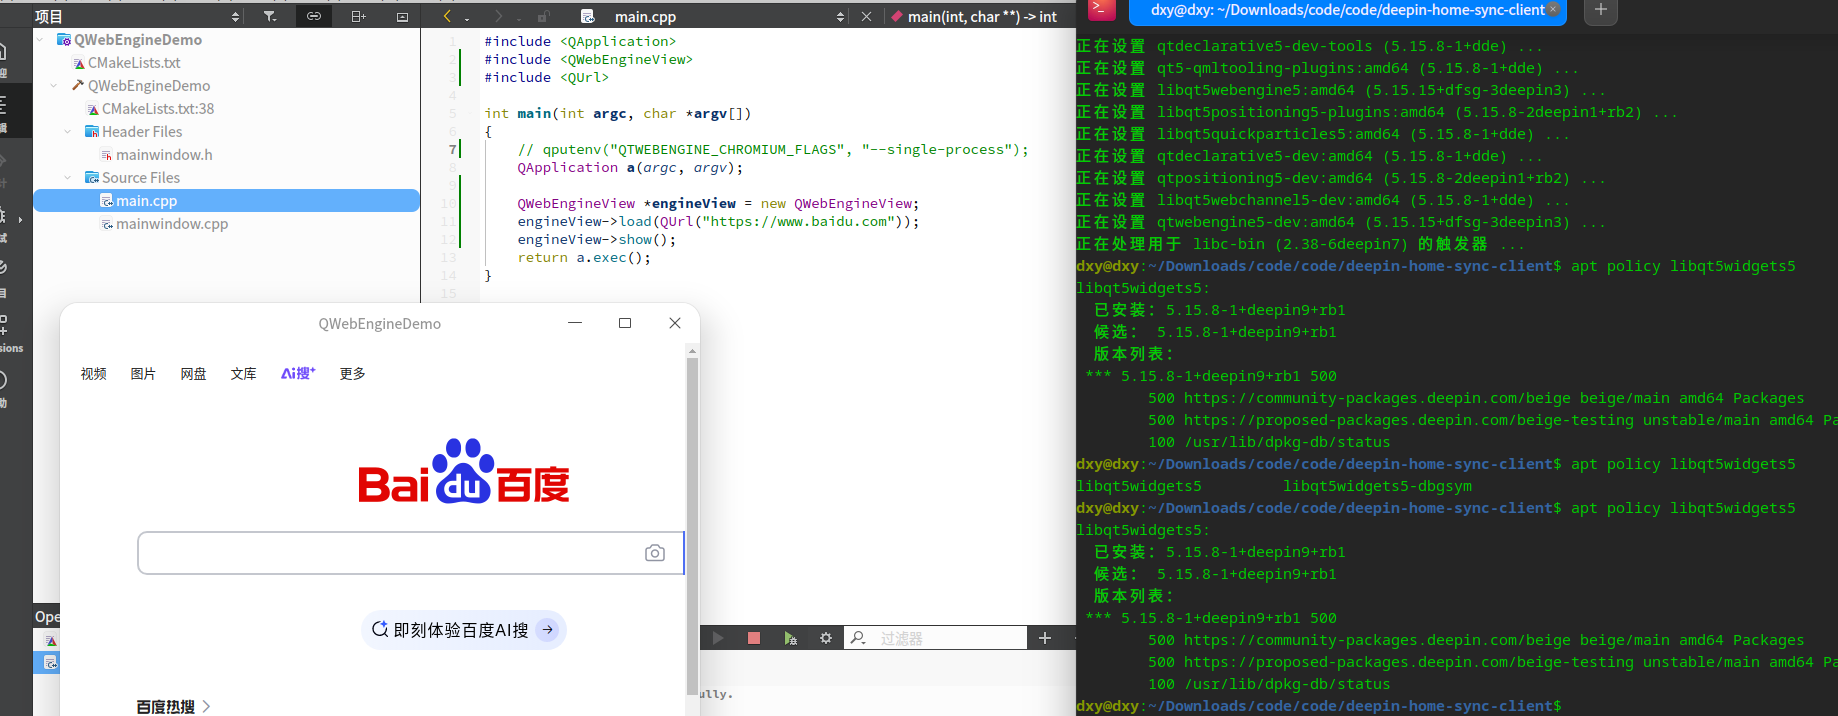Image resolution: width=1838 pixels, height=716 pixels.
Task: Collapse the Header Files folder
Action: click(x=68, y=131)
